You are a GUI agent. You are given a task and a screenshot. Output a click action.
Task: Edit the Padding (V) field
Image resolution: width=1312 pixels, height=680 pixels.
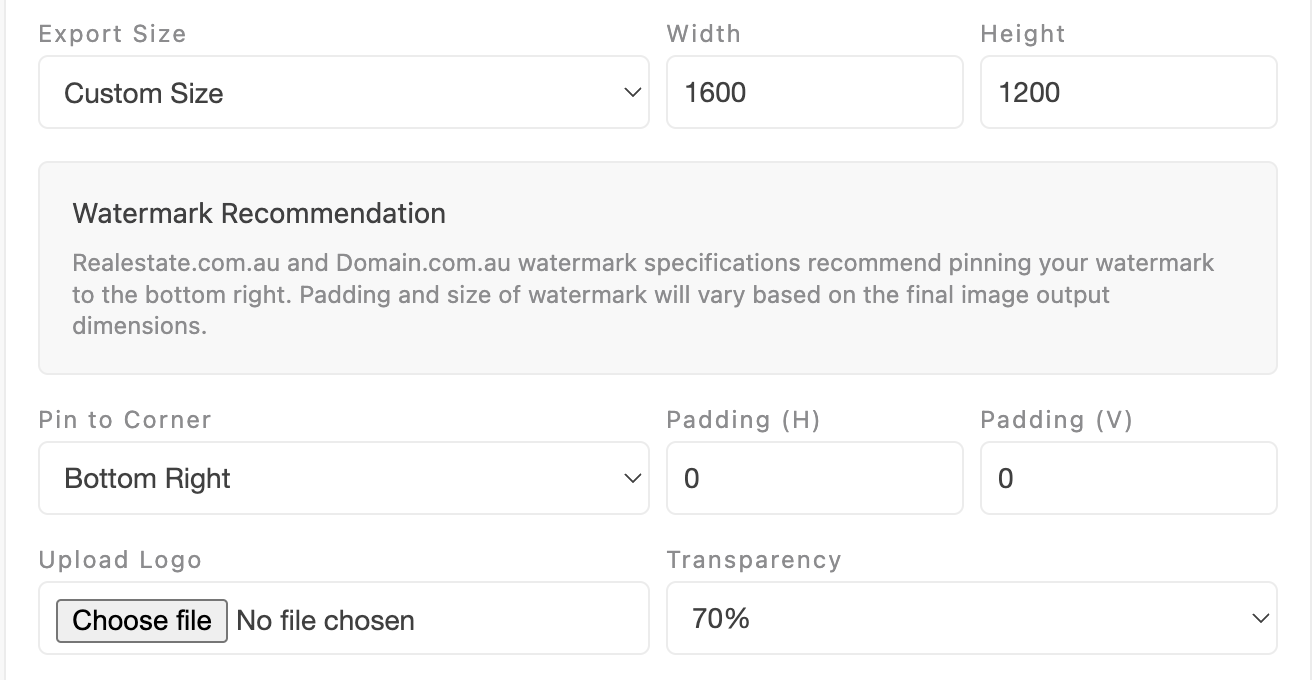(1128, 479)
